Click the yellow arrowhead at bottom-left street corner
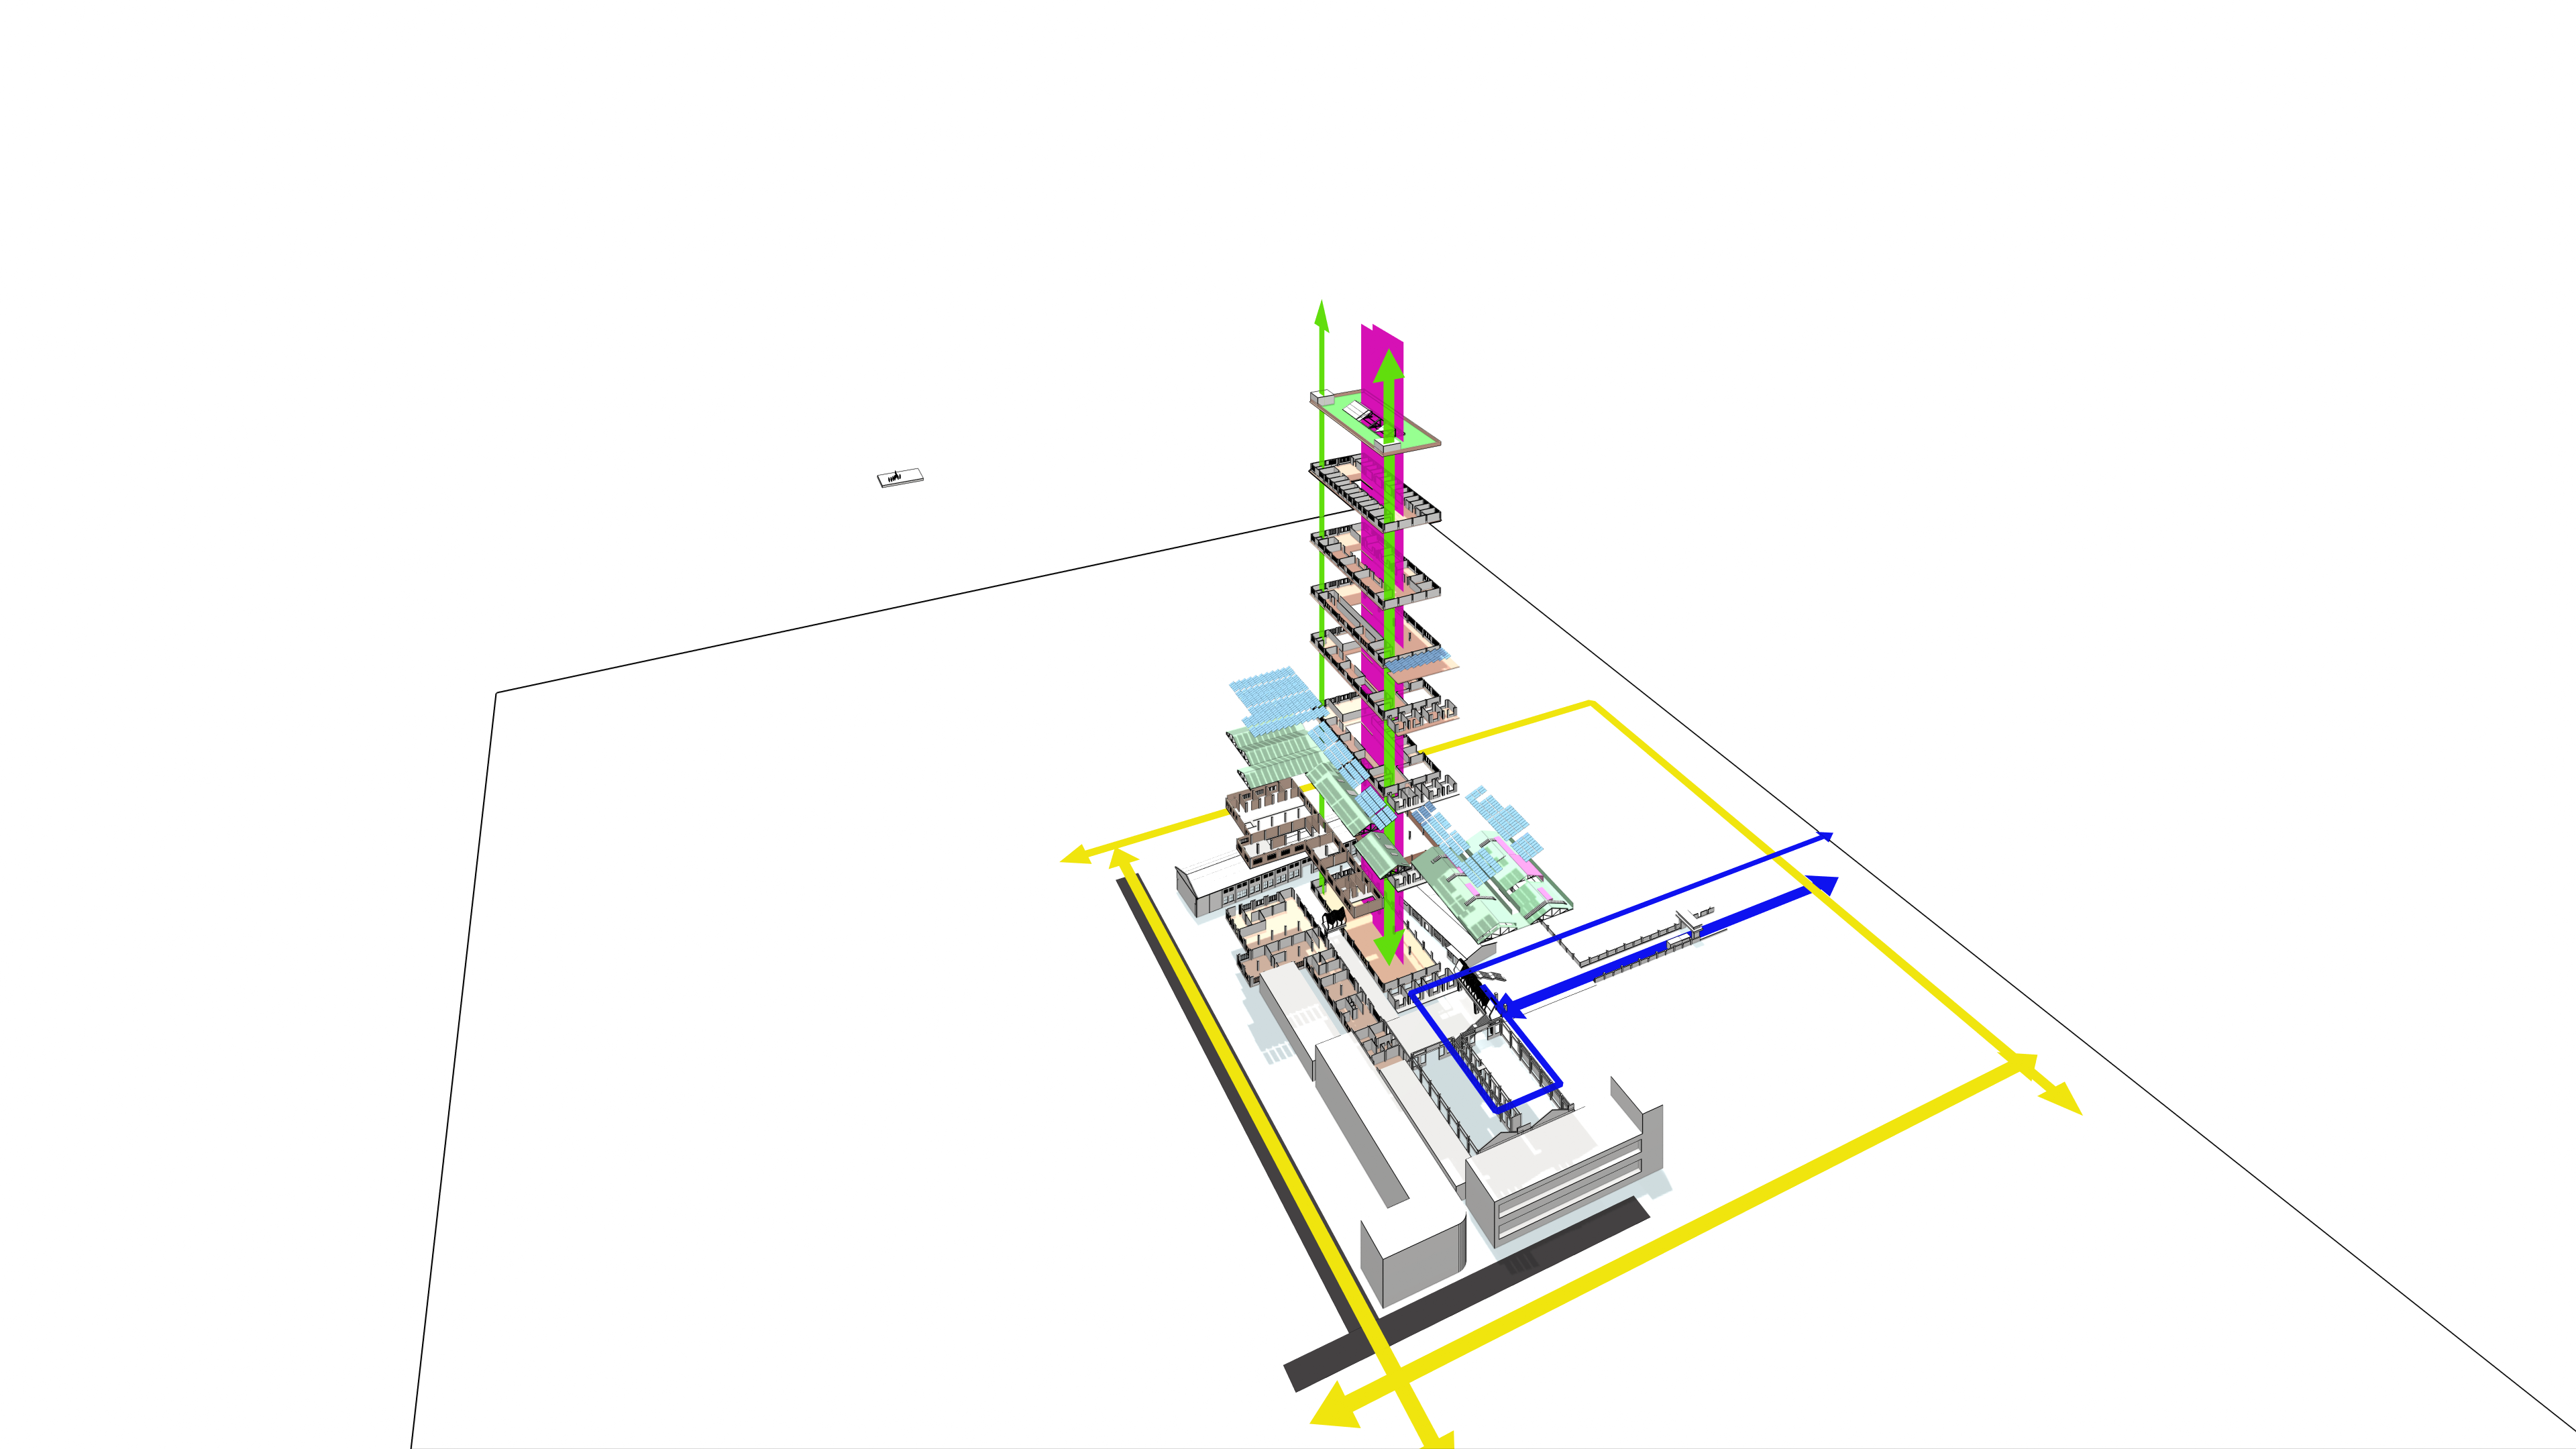 click(x=1335, y=1408)
